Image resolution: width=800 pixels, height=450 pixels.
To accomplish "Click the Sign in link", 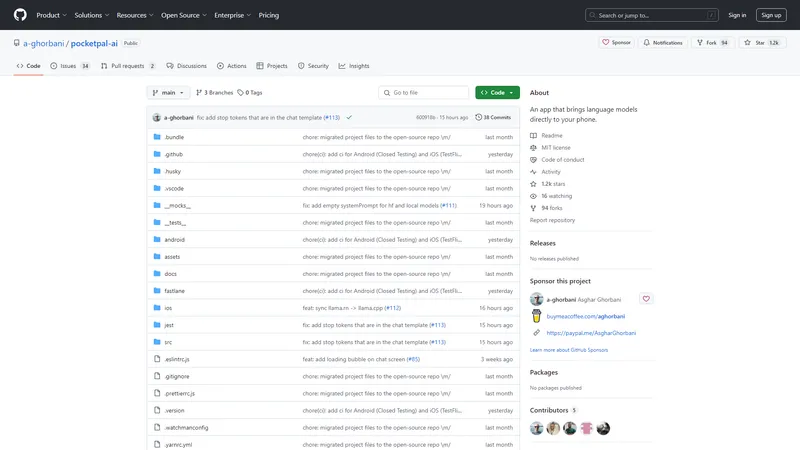I will point(737,15).
